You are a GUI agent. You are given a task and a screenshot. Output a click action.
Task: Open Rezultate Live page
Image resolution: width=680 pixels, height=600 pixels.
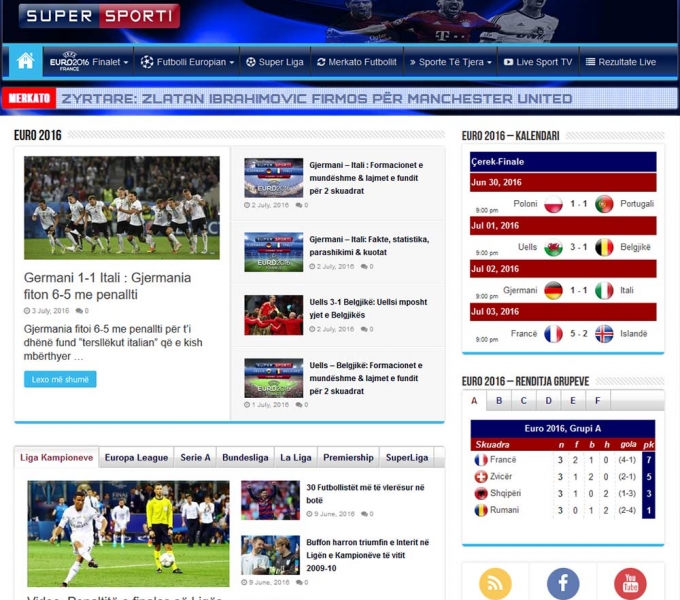click(621, 62)
